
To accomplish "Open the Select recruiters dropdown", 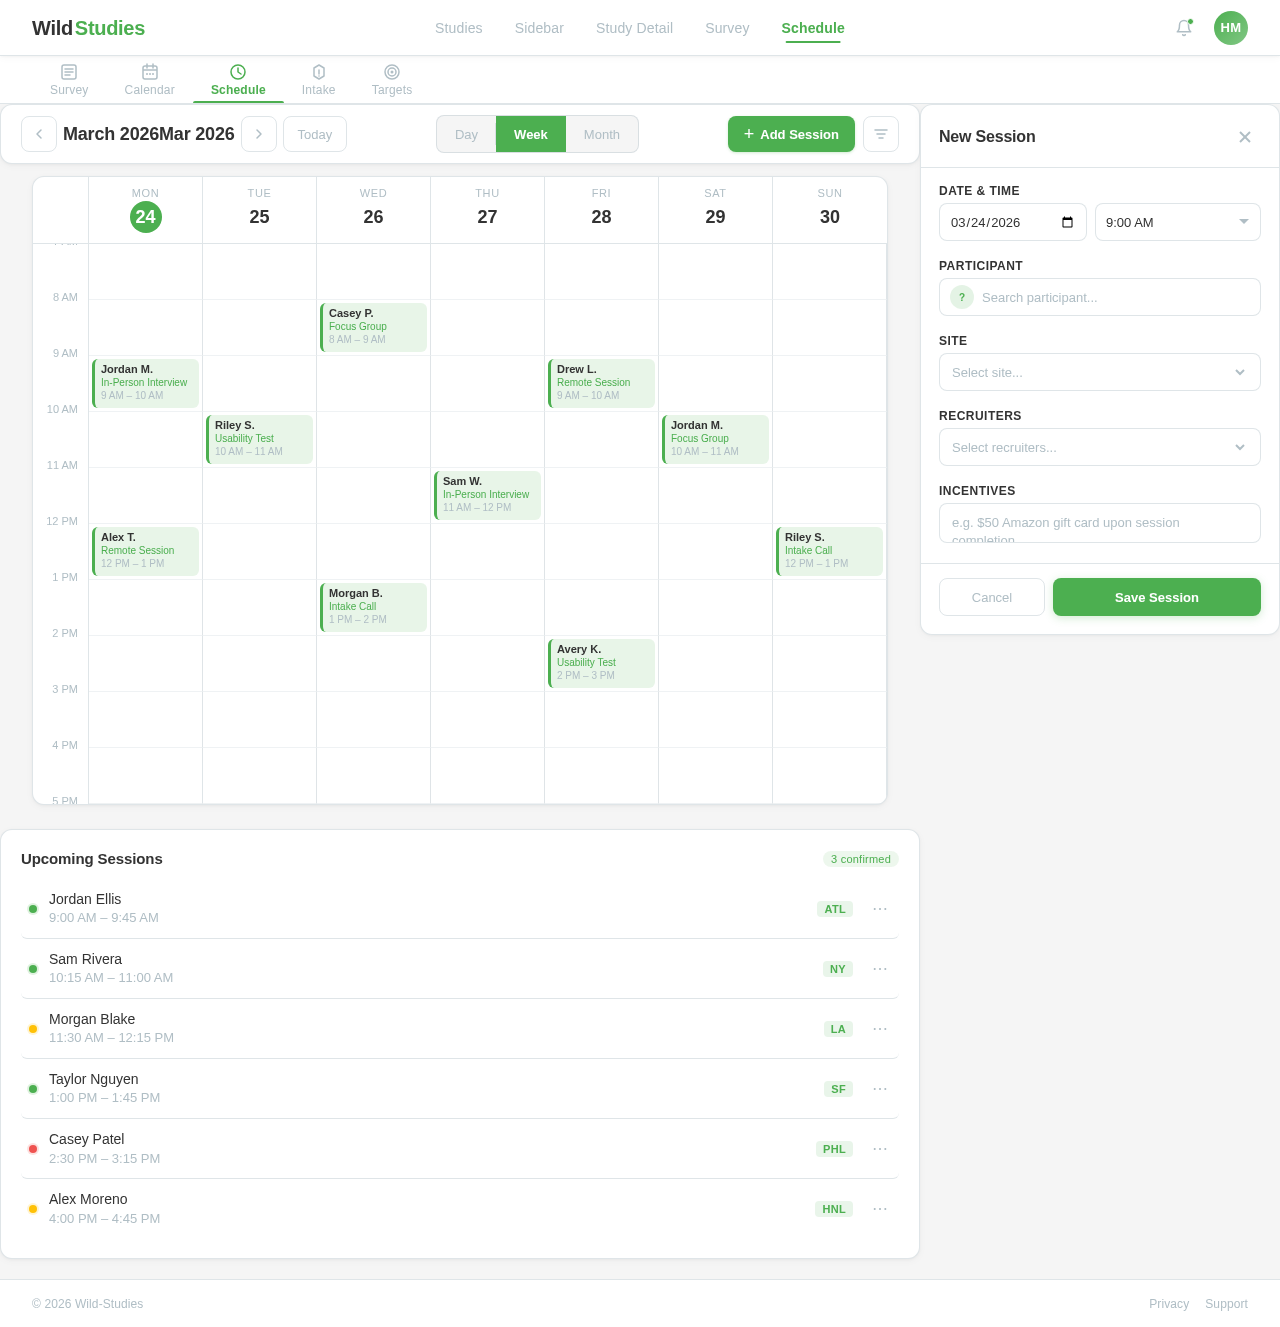I will [1099, 447].
